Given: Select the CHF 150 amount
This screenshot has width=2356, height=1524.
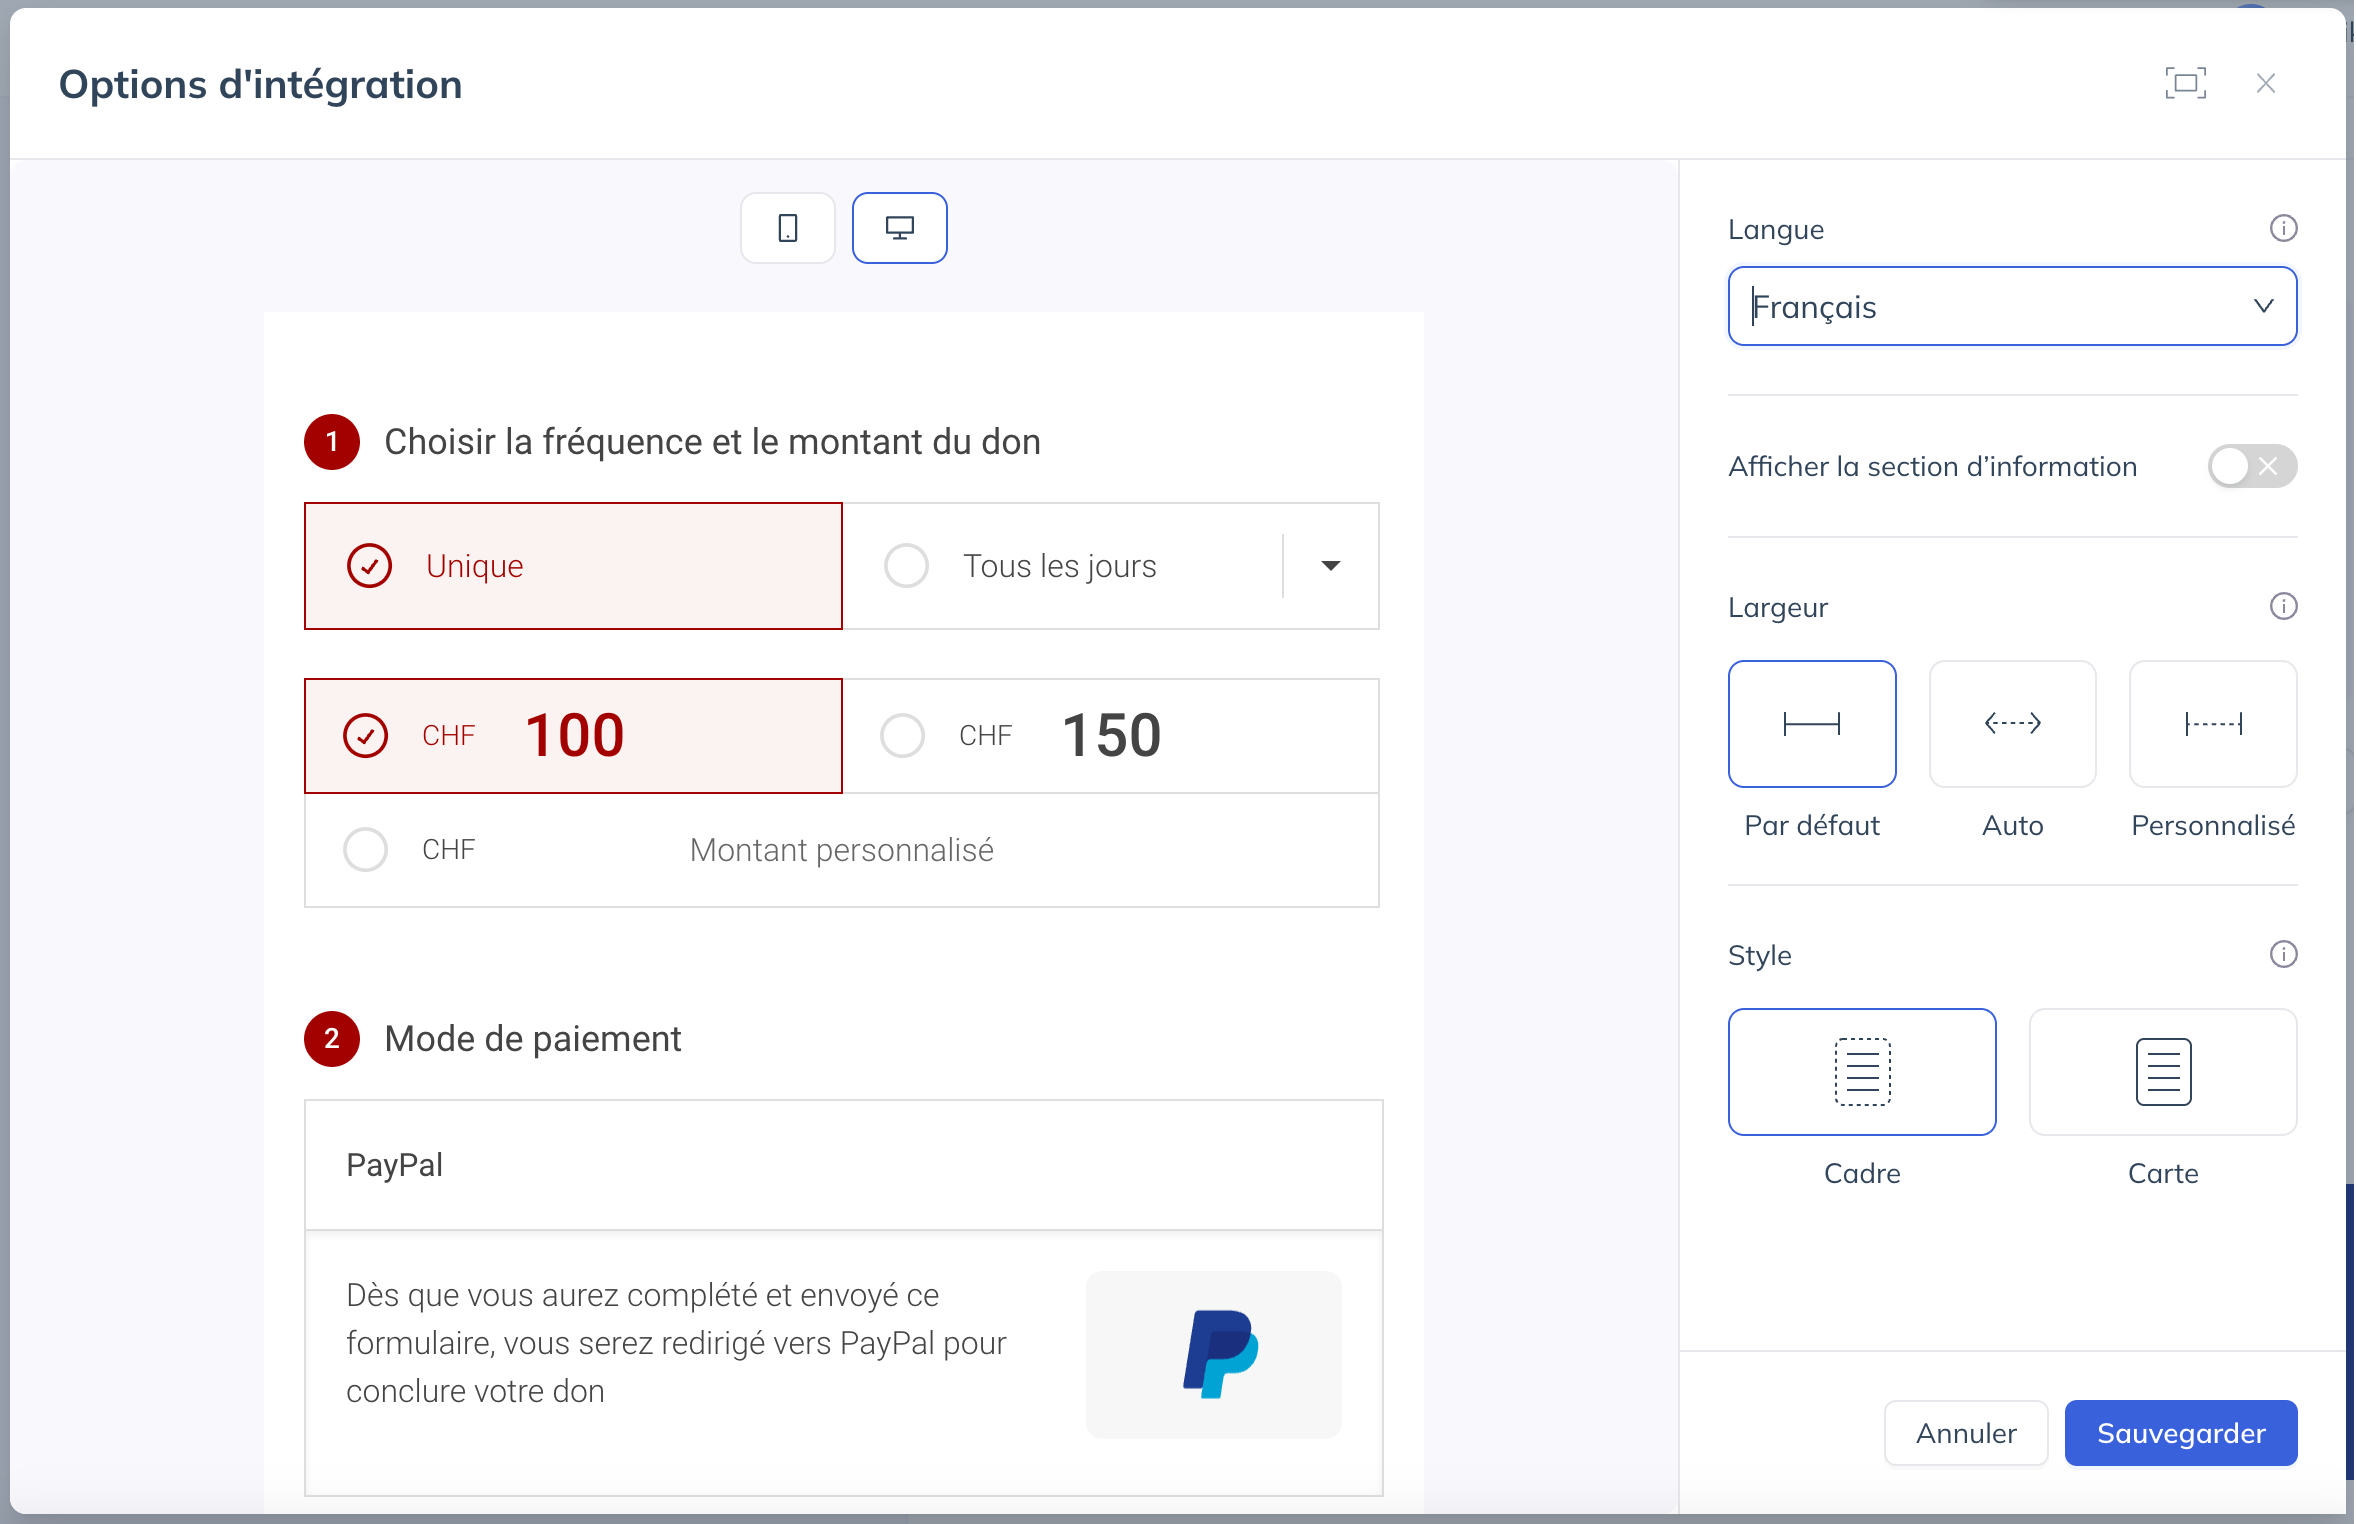Looking at the screenshot, I should [x=1110, y=736].
